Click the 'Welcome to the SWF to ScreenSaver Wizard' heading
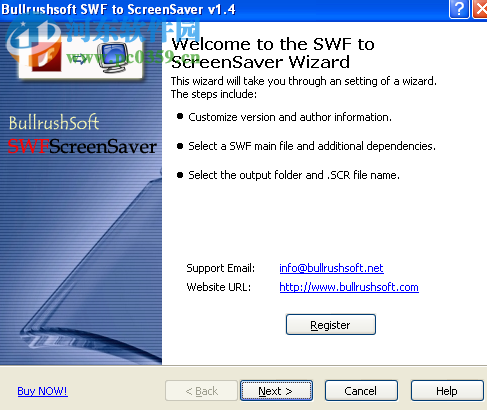Screen dimensions: 487x410 pyautogui.click(x=273, y=53)
